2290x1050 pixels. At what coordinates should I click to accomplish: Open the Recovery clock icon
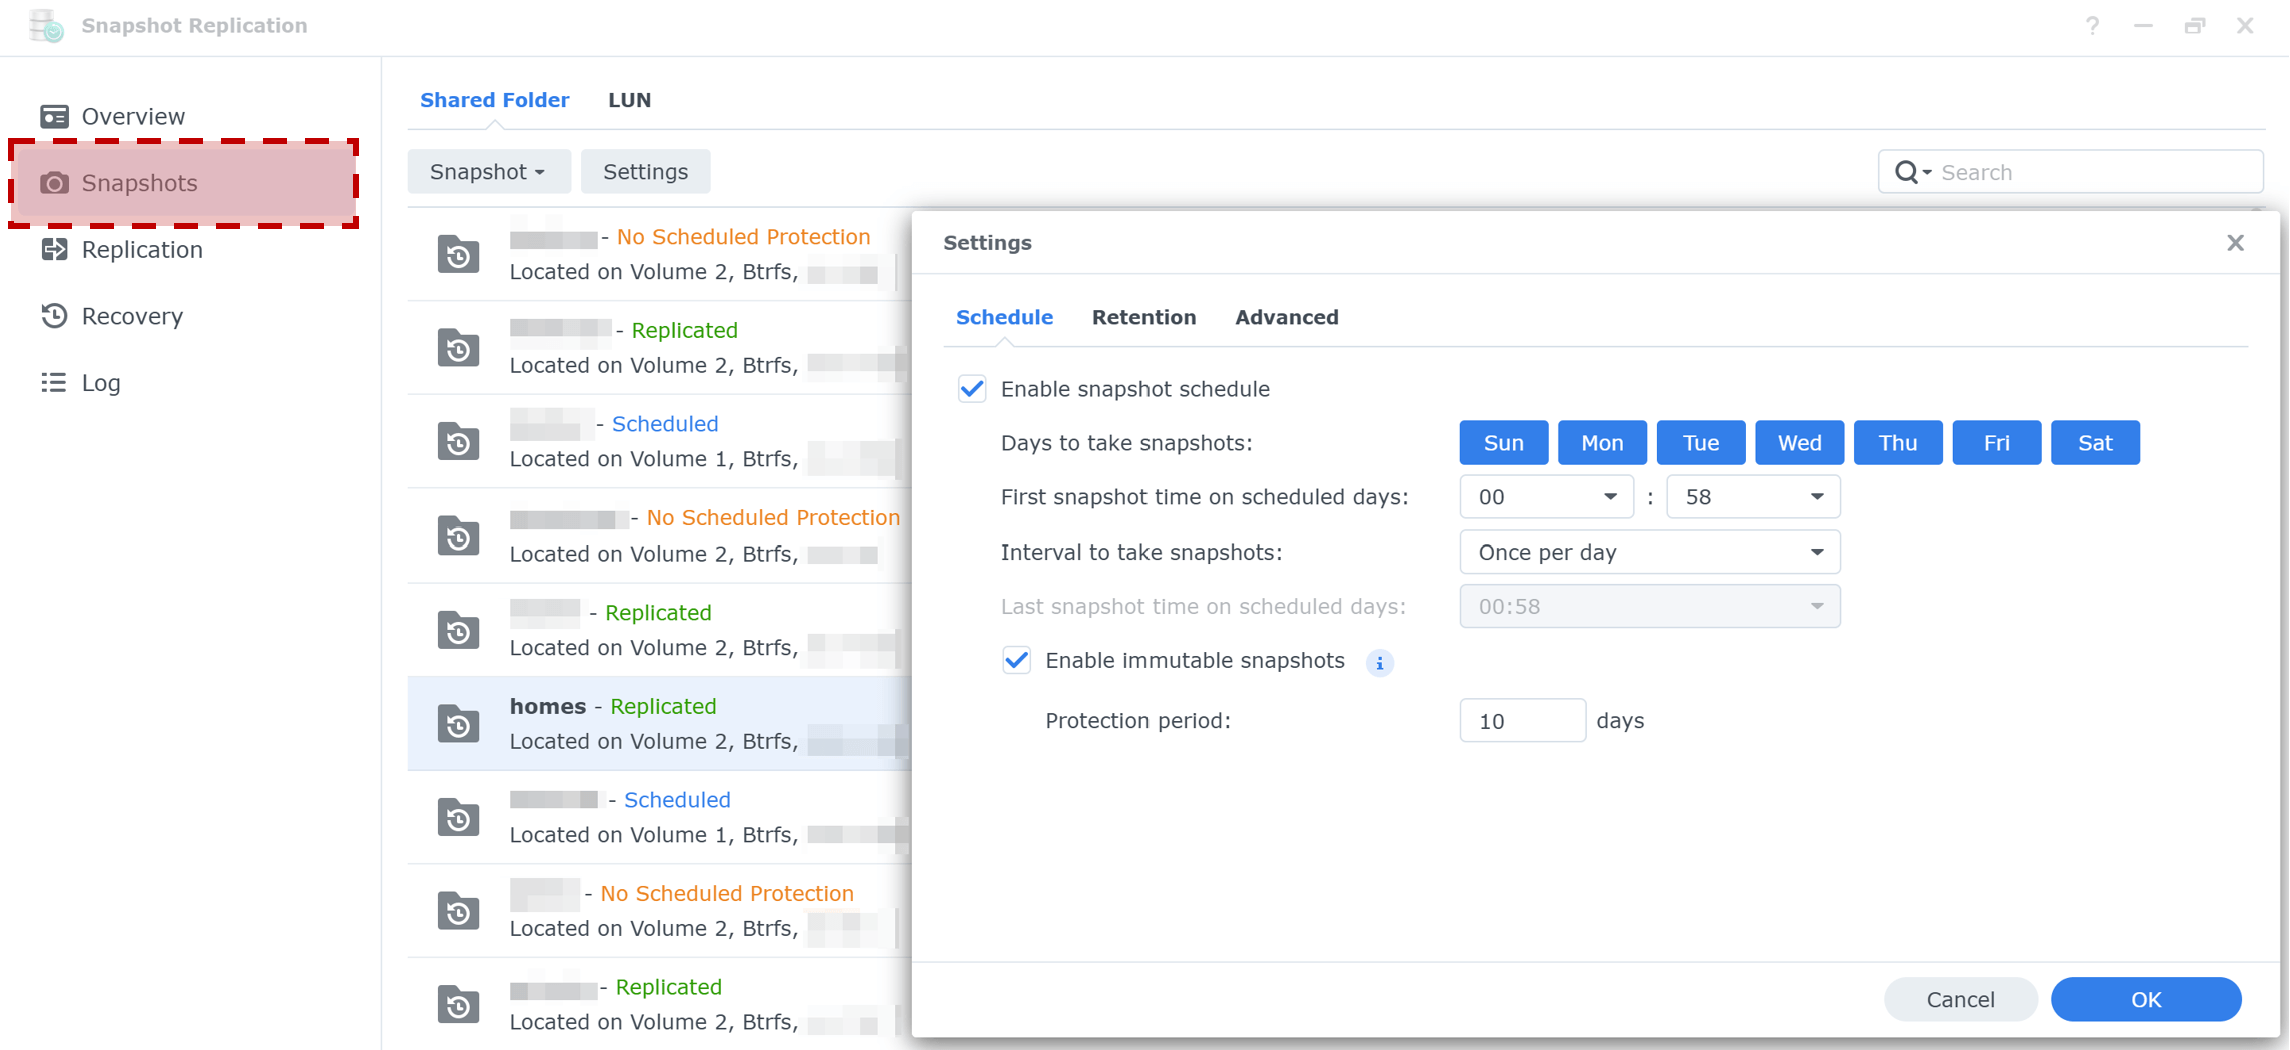(x=54, y=316)
